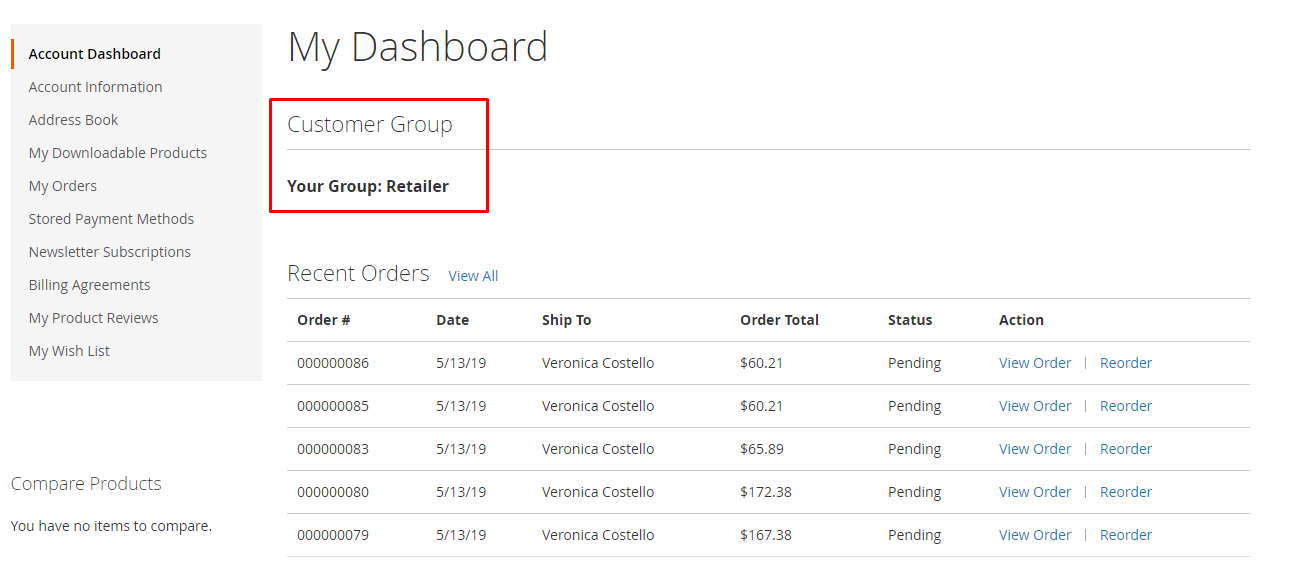1297x586 pixels.
Task: View order 000000085
Action: coord(1034,406)
